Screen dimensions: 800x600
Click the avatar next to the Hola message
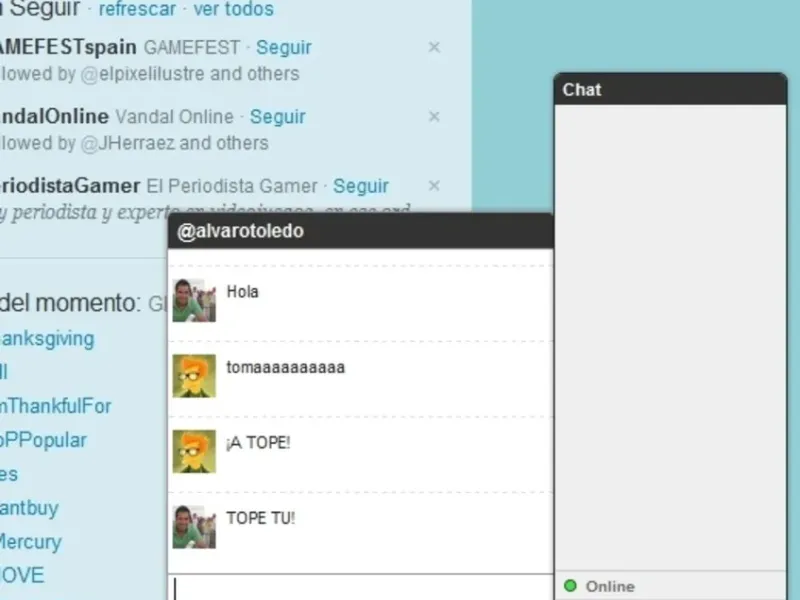click(x=194, y=301)
